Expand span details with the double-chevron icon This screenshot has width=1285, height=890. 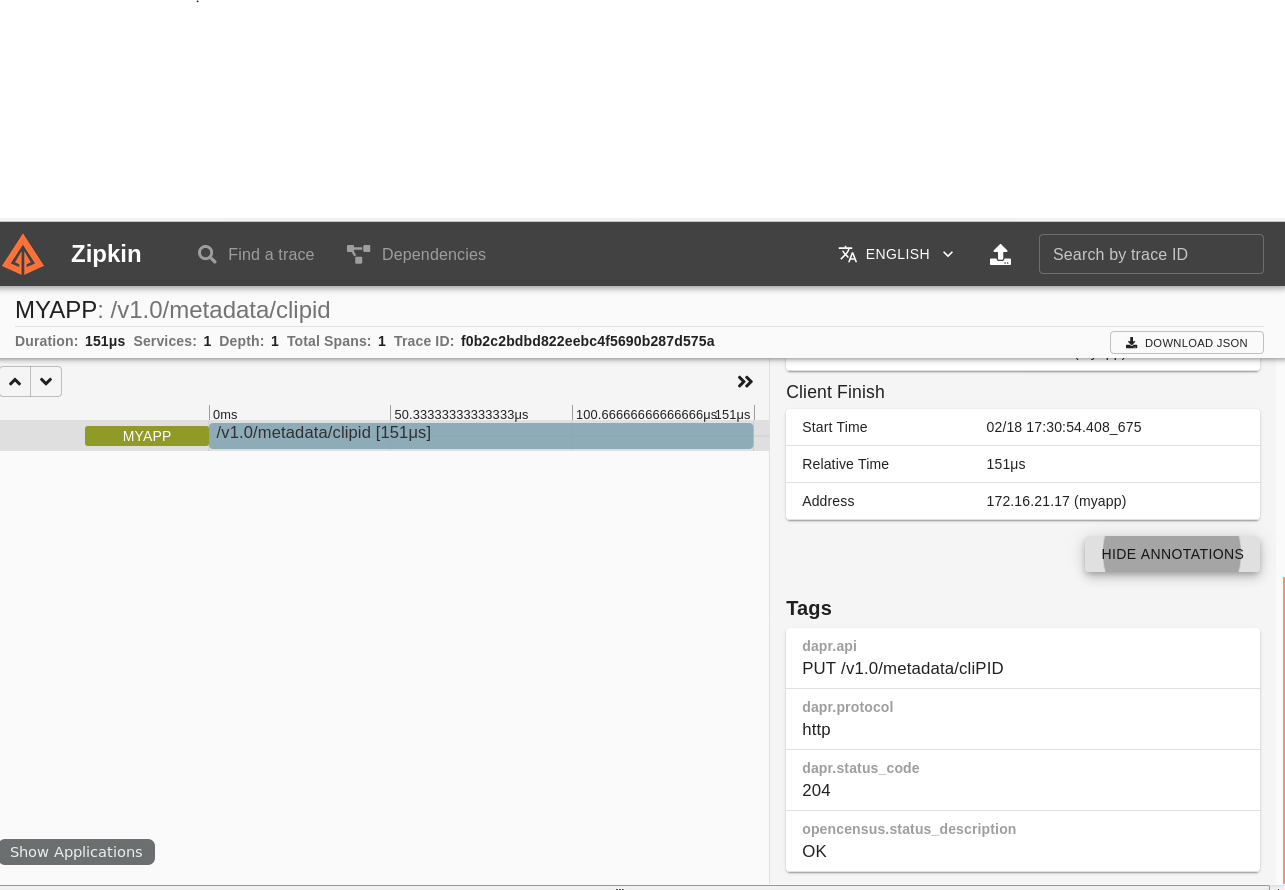745,381
